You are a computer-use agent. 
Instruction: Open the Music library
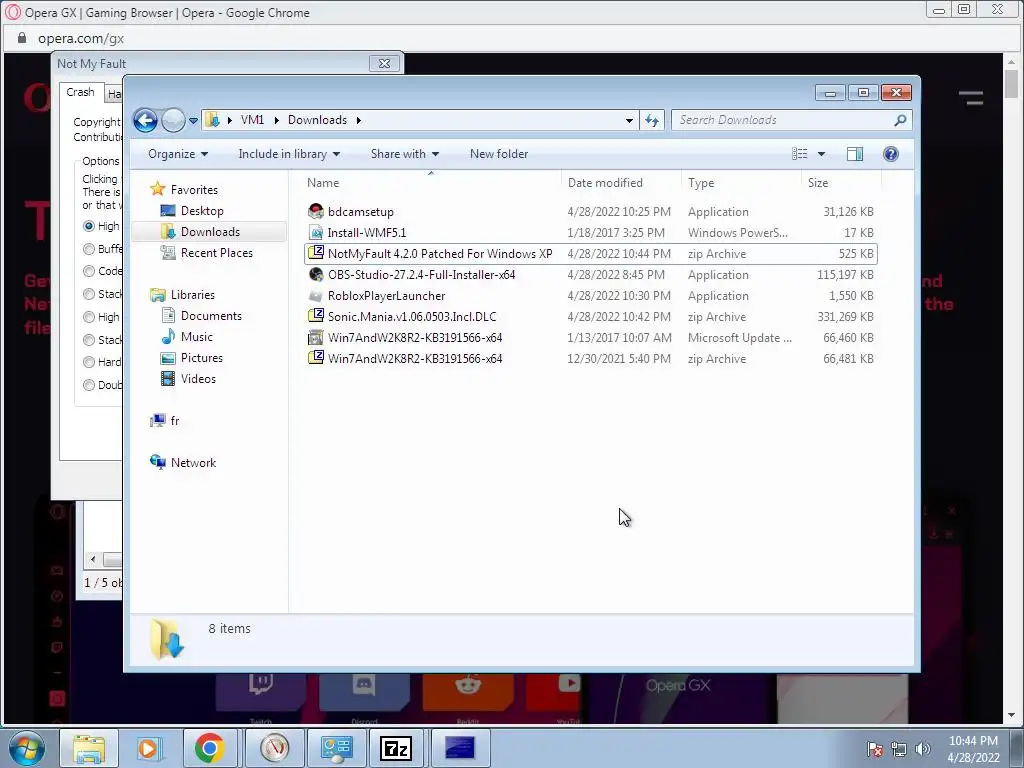[x=187, y=337]
